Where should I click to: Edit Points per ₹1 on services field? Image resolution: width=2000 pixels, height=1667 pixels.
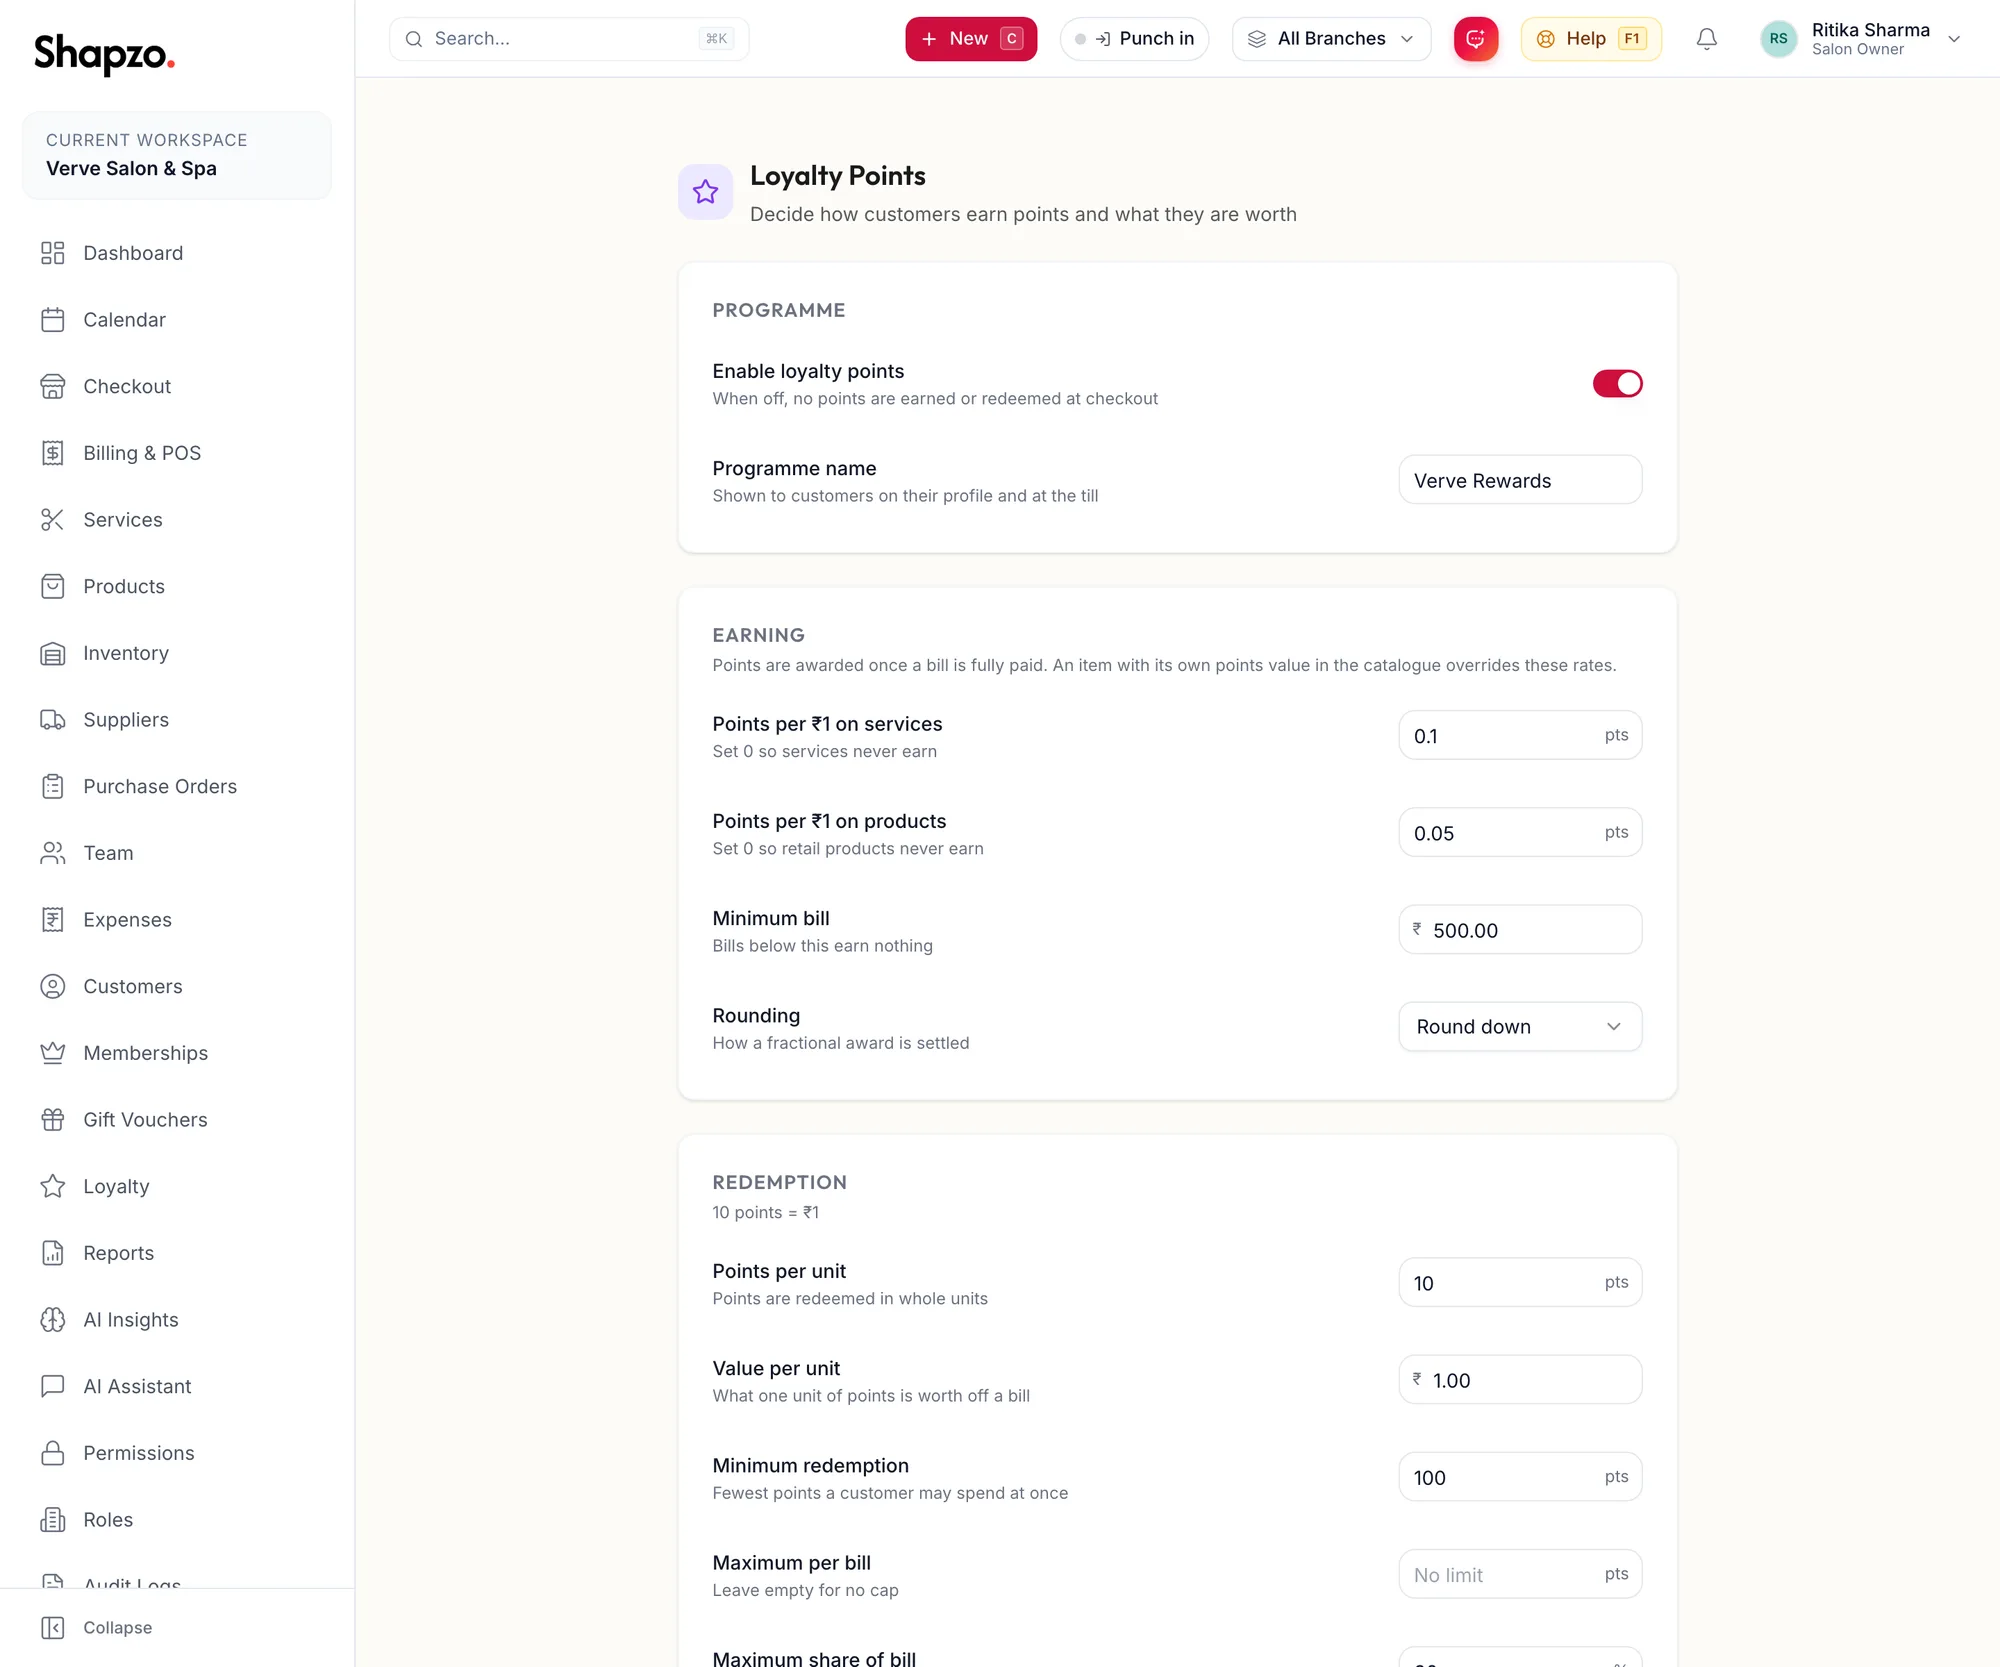tap(1520, 736)
